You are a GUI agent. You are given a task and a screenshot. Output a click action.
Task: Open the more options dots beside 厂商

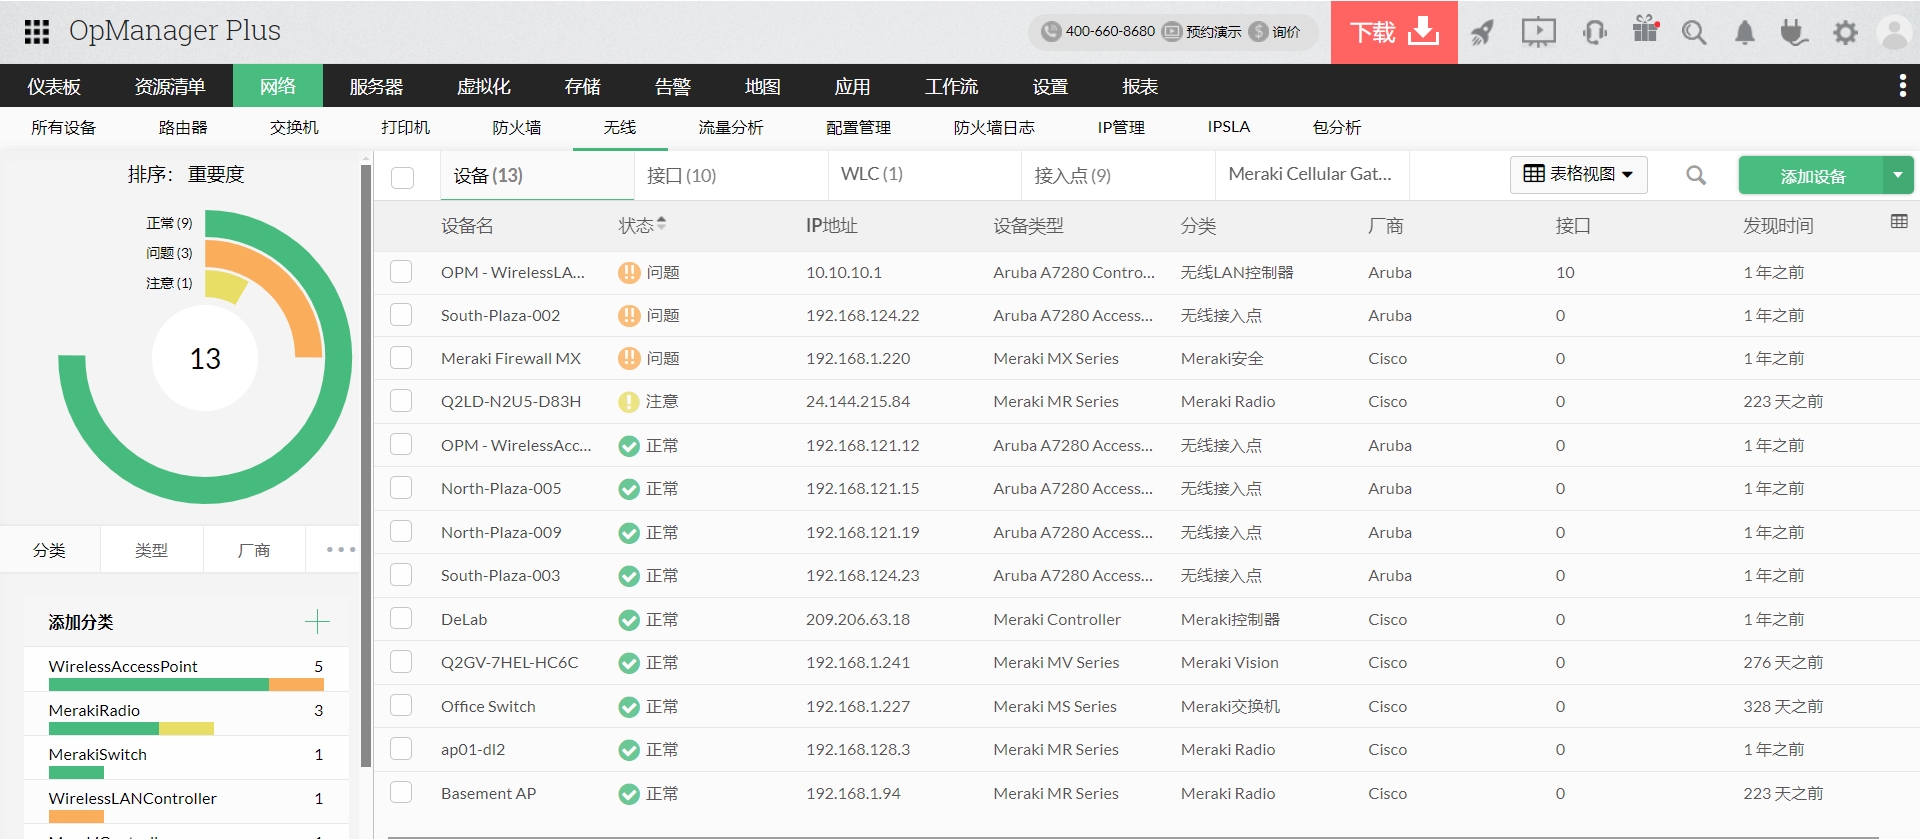point(341,549)
